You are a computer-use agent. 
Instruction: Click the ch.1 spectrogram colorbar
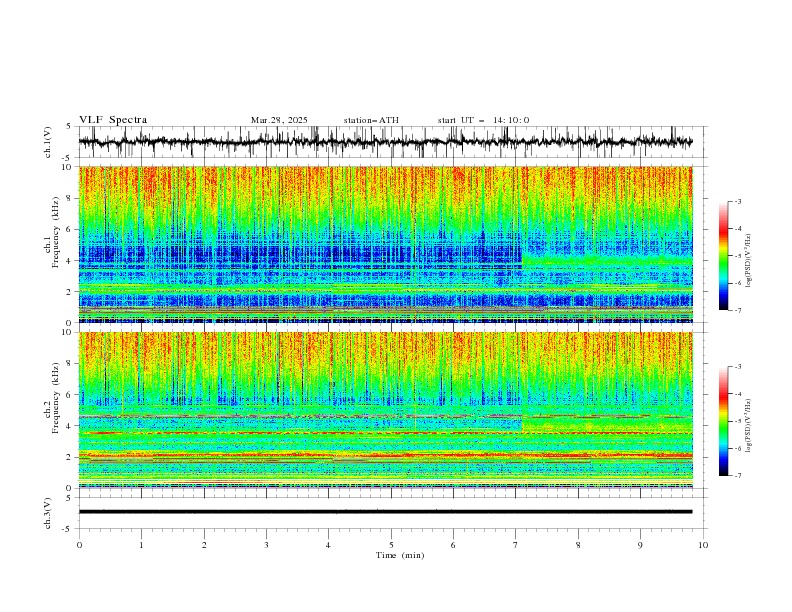(x=723, y=255)
